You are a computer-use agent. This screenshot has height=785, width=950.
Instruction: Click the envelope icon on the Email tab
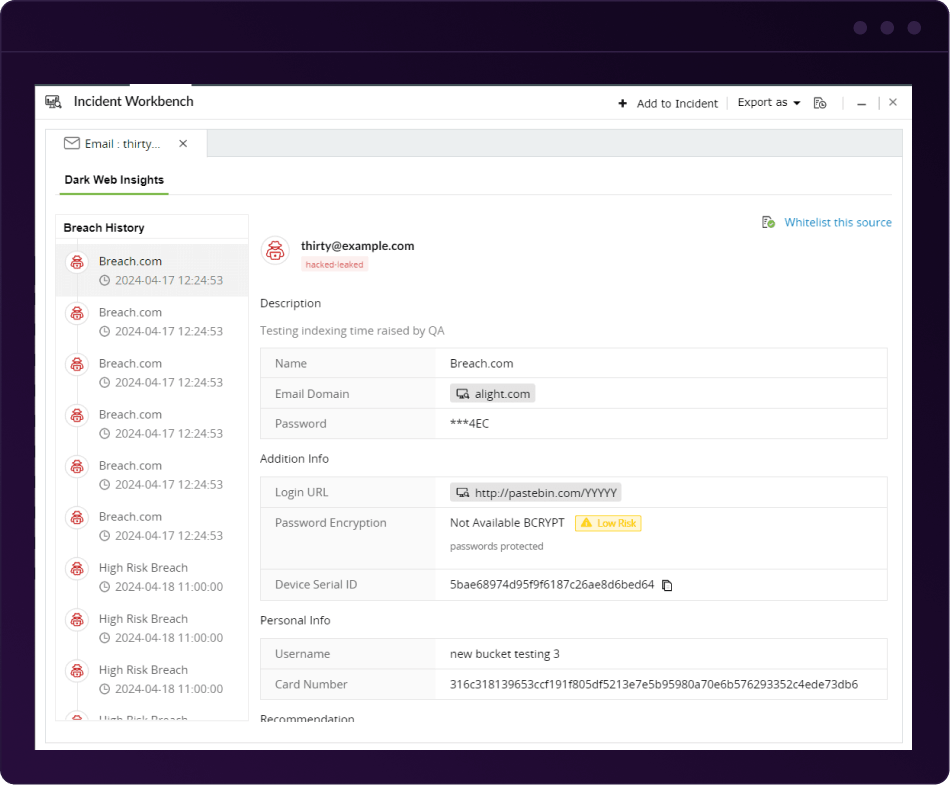[x=71, y=142]
